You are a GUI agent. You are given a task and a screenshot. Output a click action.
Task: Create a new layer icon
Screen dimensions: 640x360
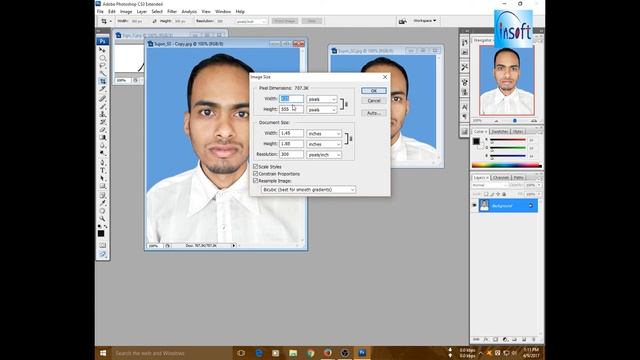click(524, 339)
